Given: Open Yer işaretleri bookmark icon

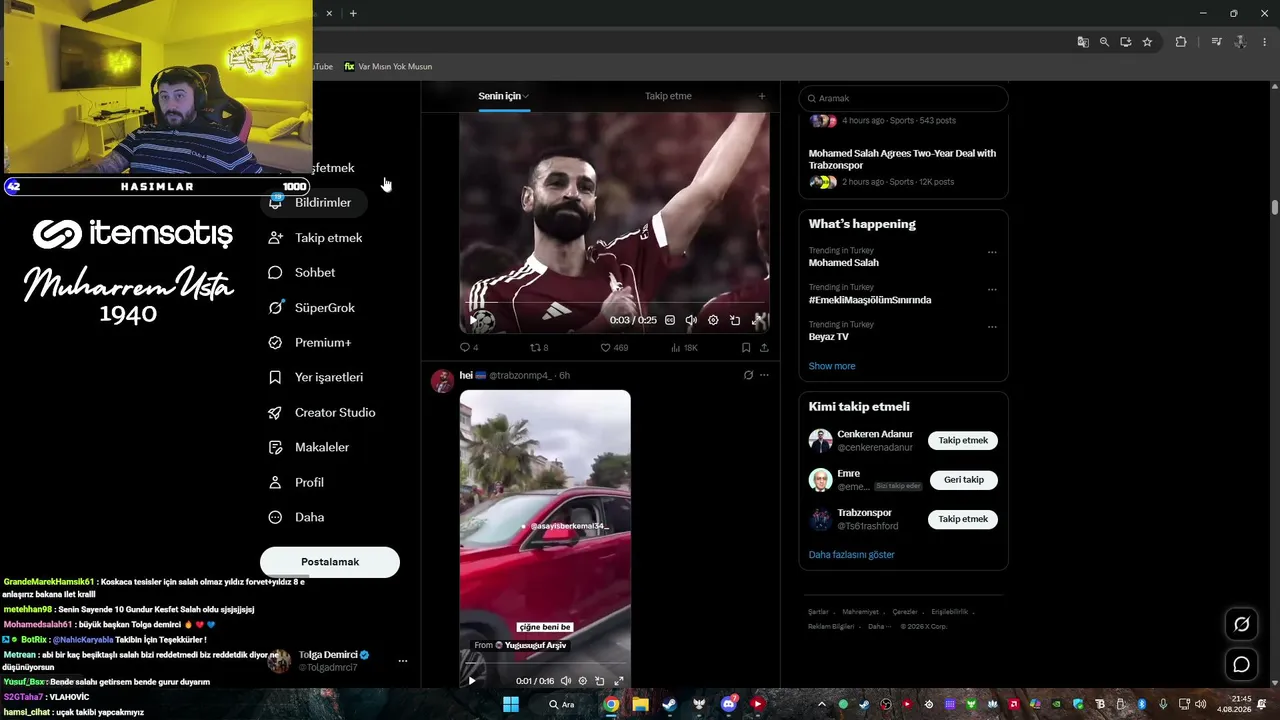Looking at the screenshot, I should click(276, 378).
